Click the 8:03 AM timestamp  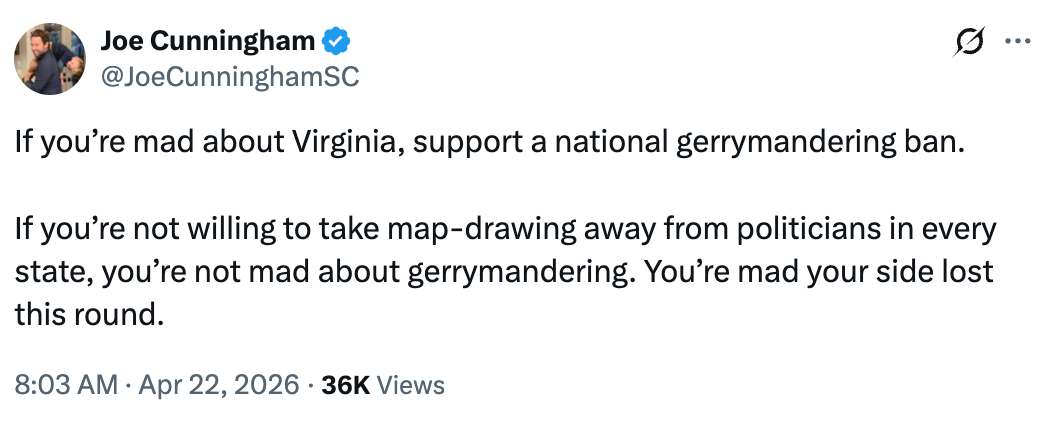tap(64, 384)
